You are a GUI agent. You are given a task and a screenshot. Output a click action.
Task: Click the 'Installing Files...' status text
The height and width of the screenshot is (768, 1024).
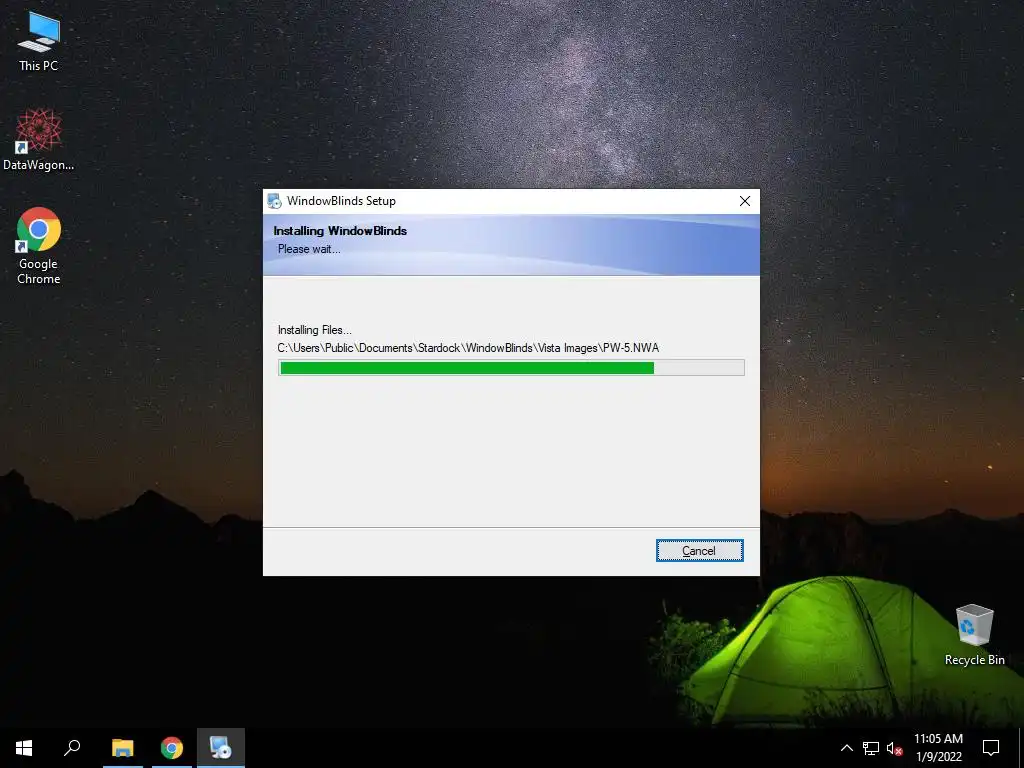coord(315,330)
